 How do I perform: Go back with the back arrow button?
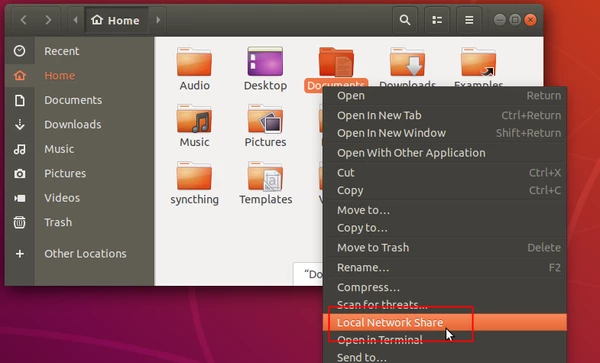coord(24,20)
